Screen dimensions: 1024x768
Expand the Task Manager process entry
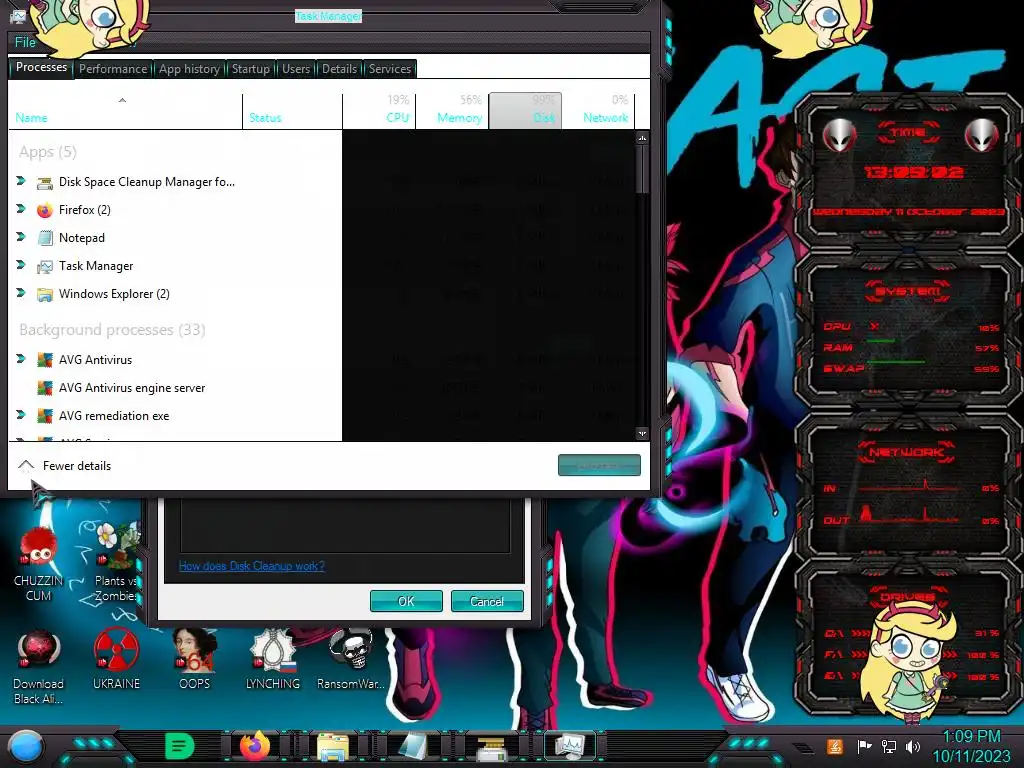coord(21,265)
